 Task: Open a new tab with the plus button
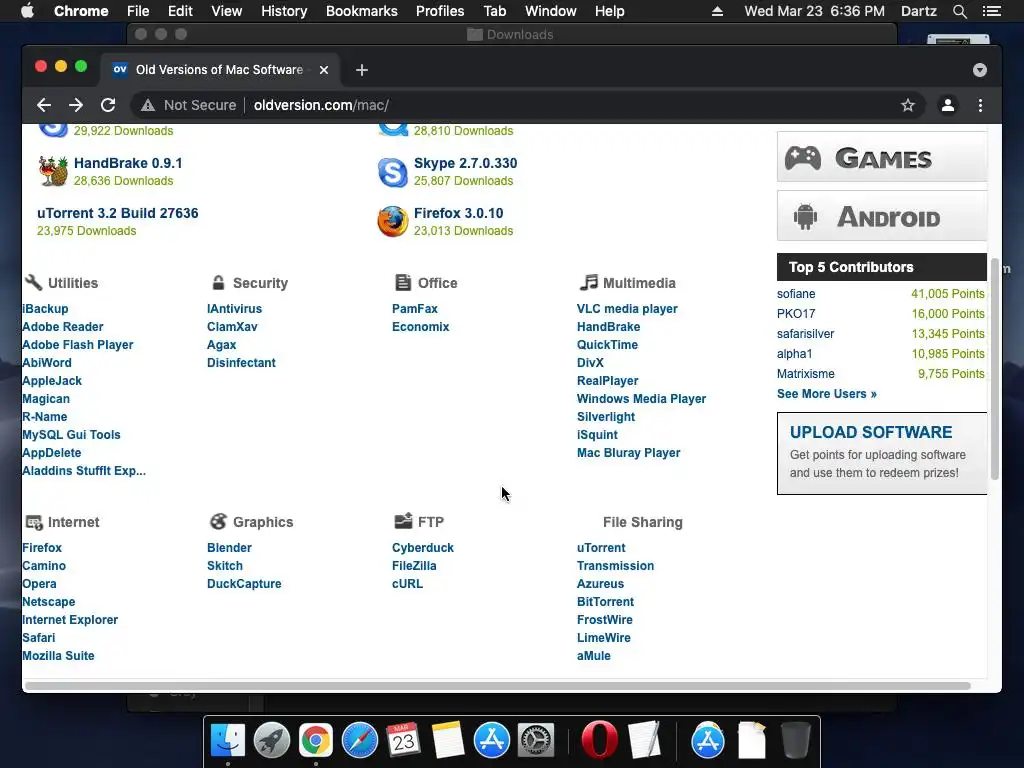[362, 70]
